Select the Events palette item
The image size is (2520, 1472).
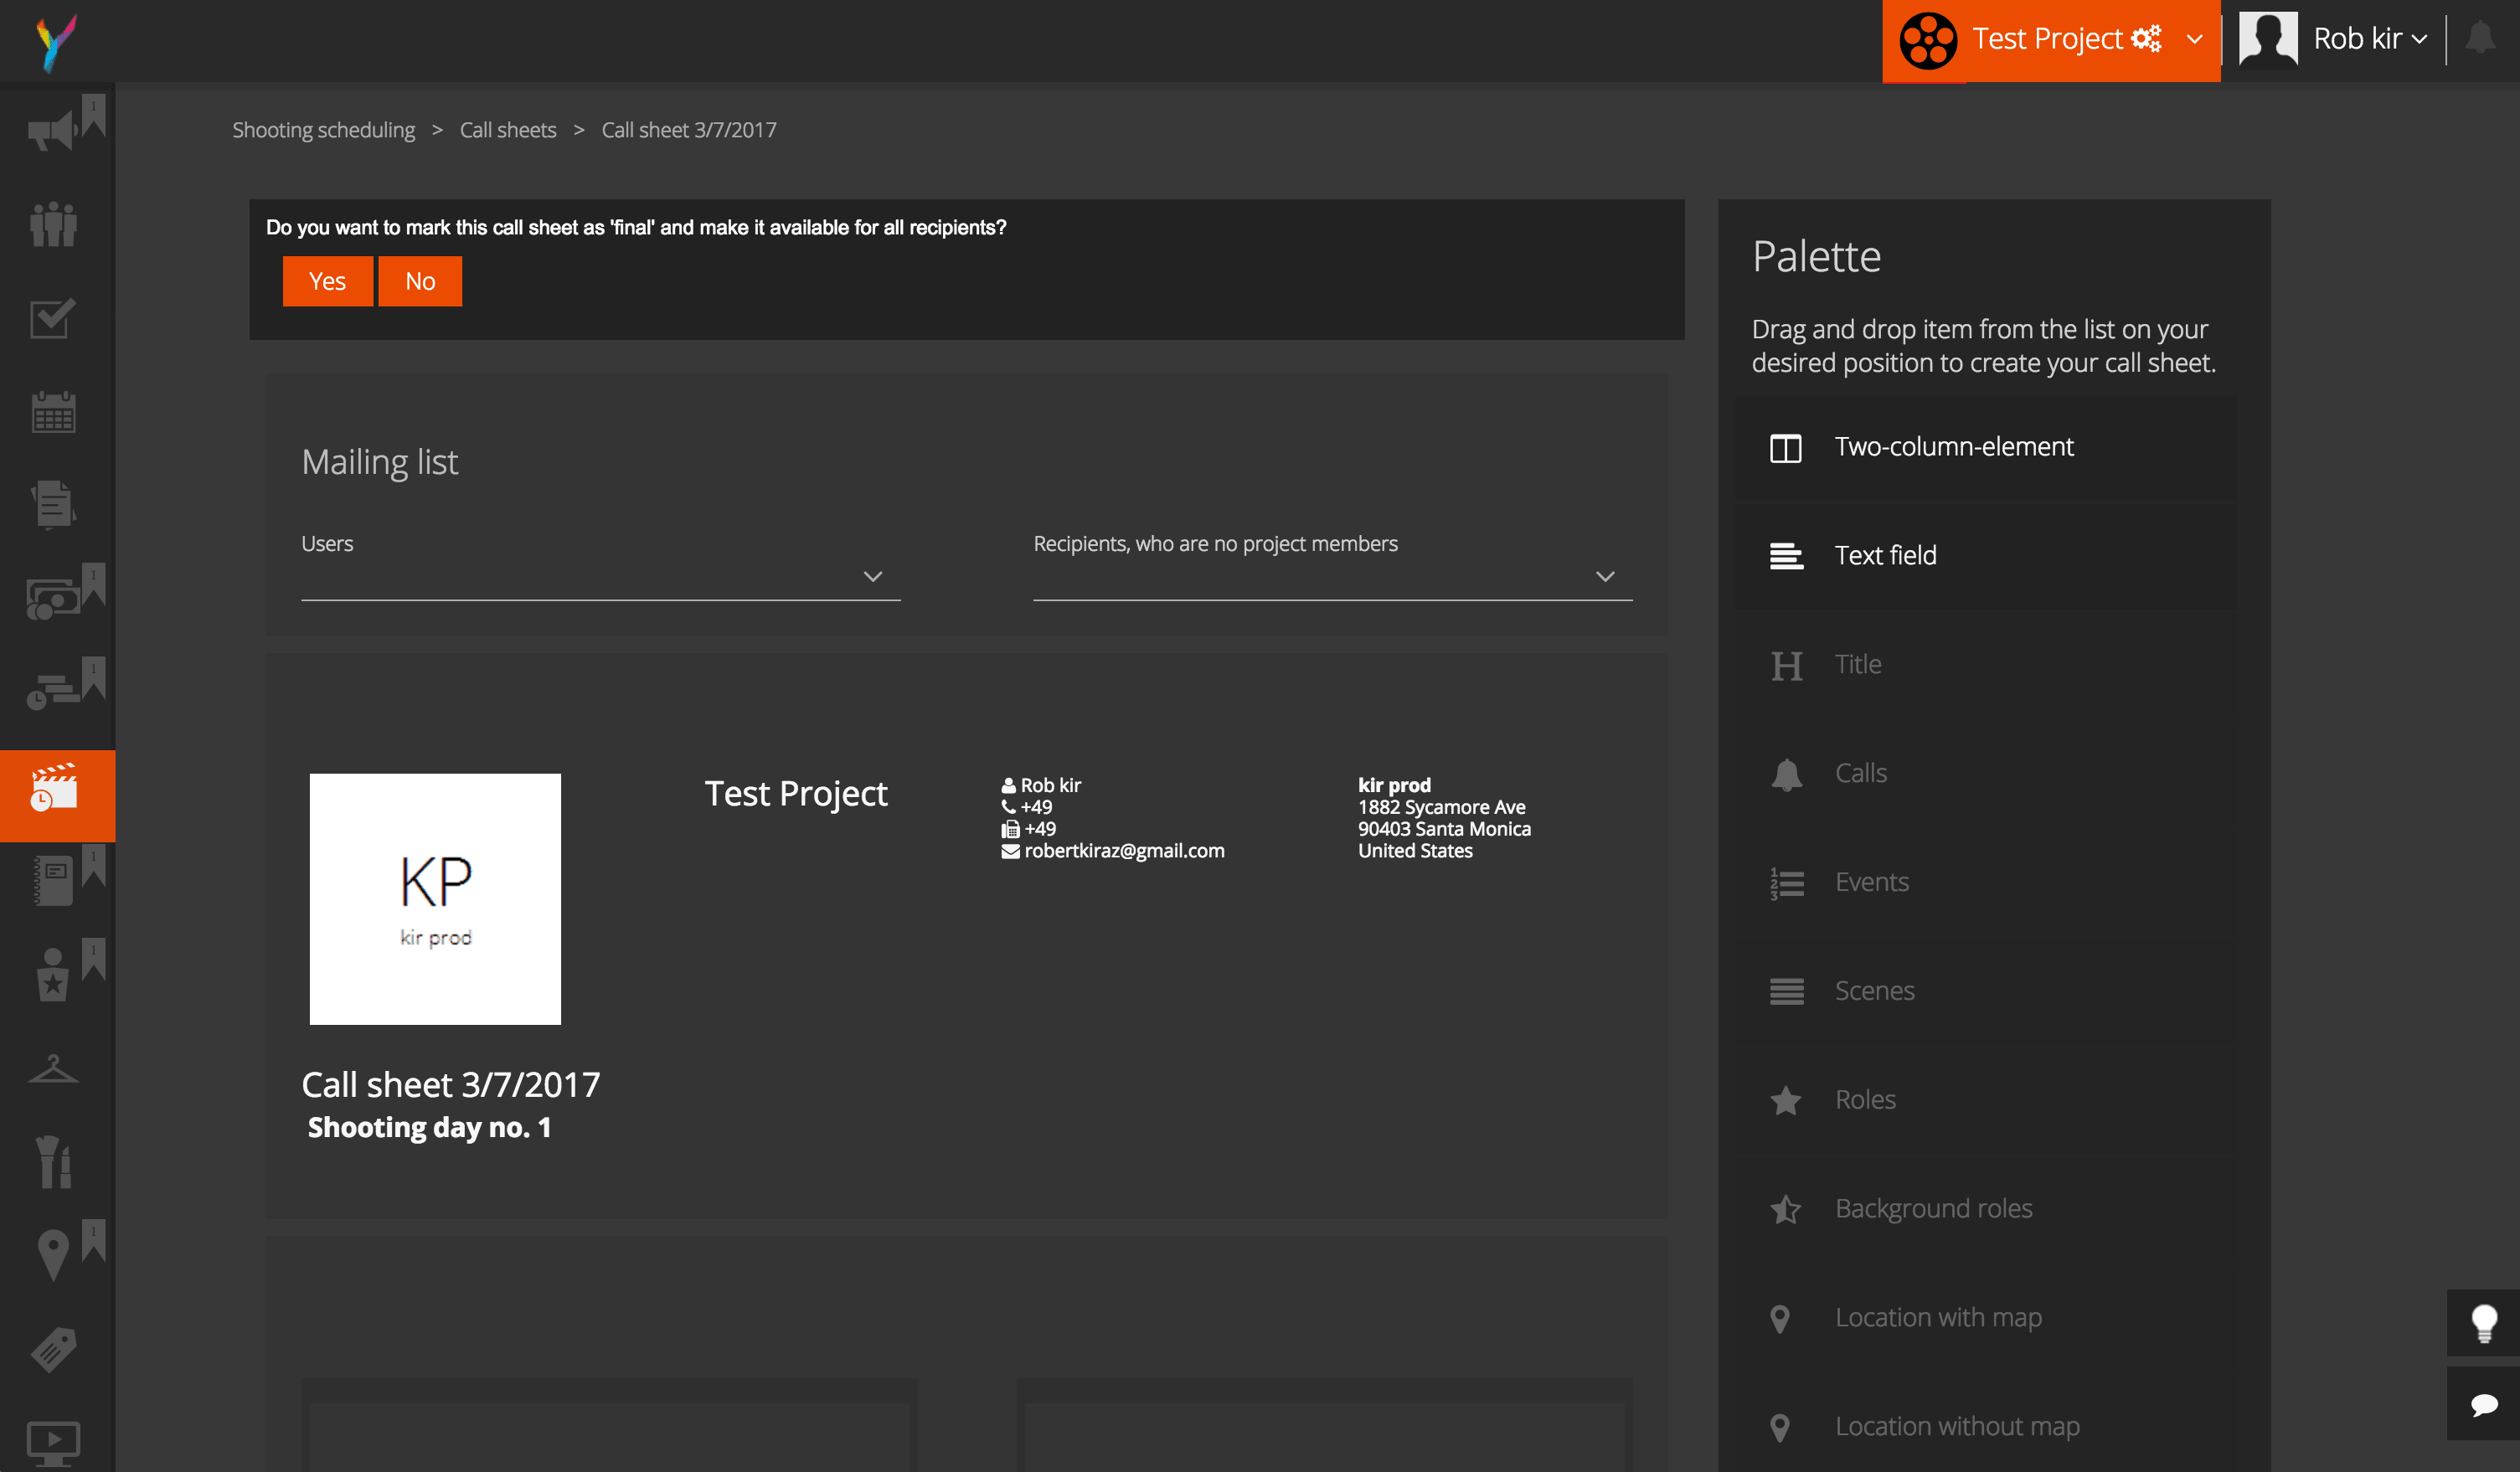pos(1986,883)
